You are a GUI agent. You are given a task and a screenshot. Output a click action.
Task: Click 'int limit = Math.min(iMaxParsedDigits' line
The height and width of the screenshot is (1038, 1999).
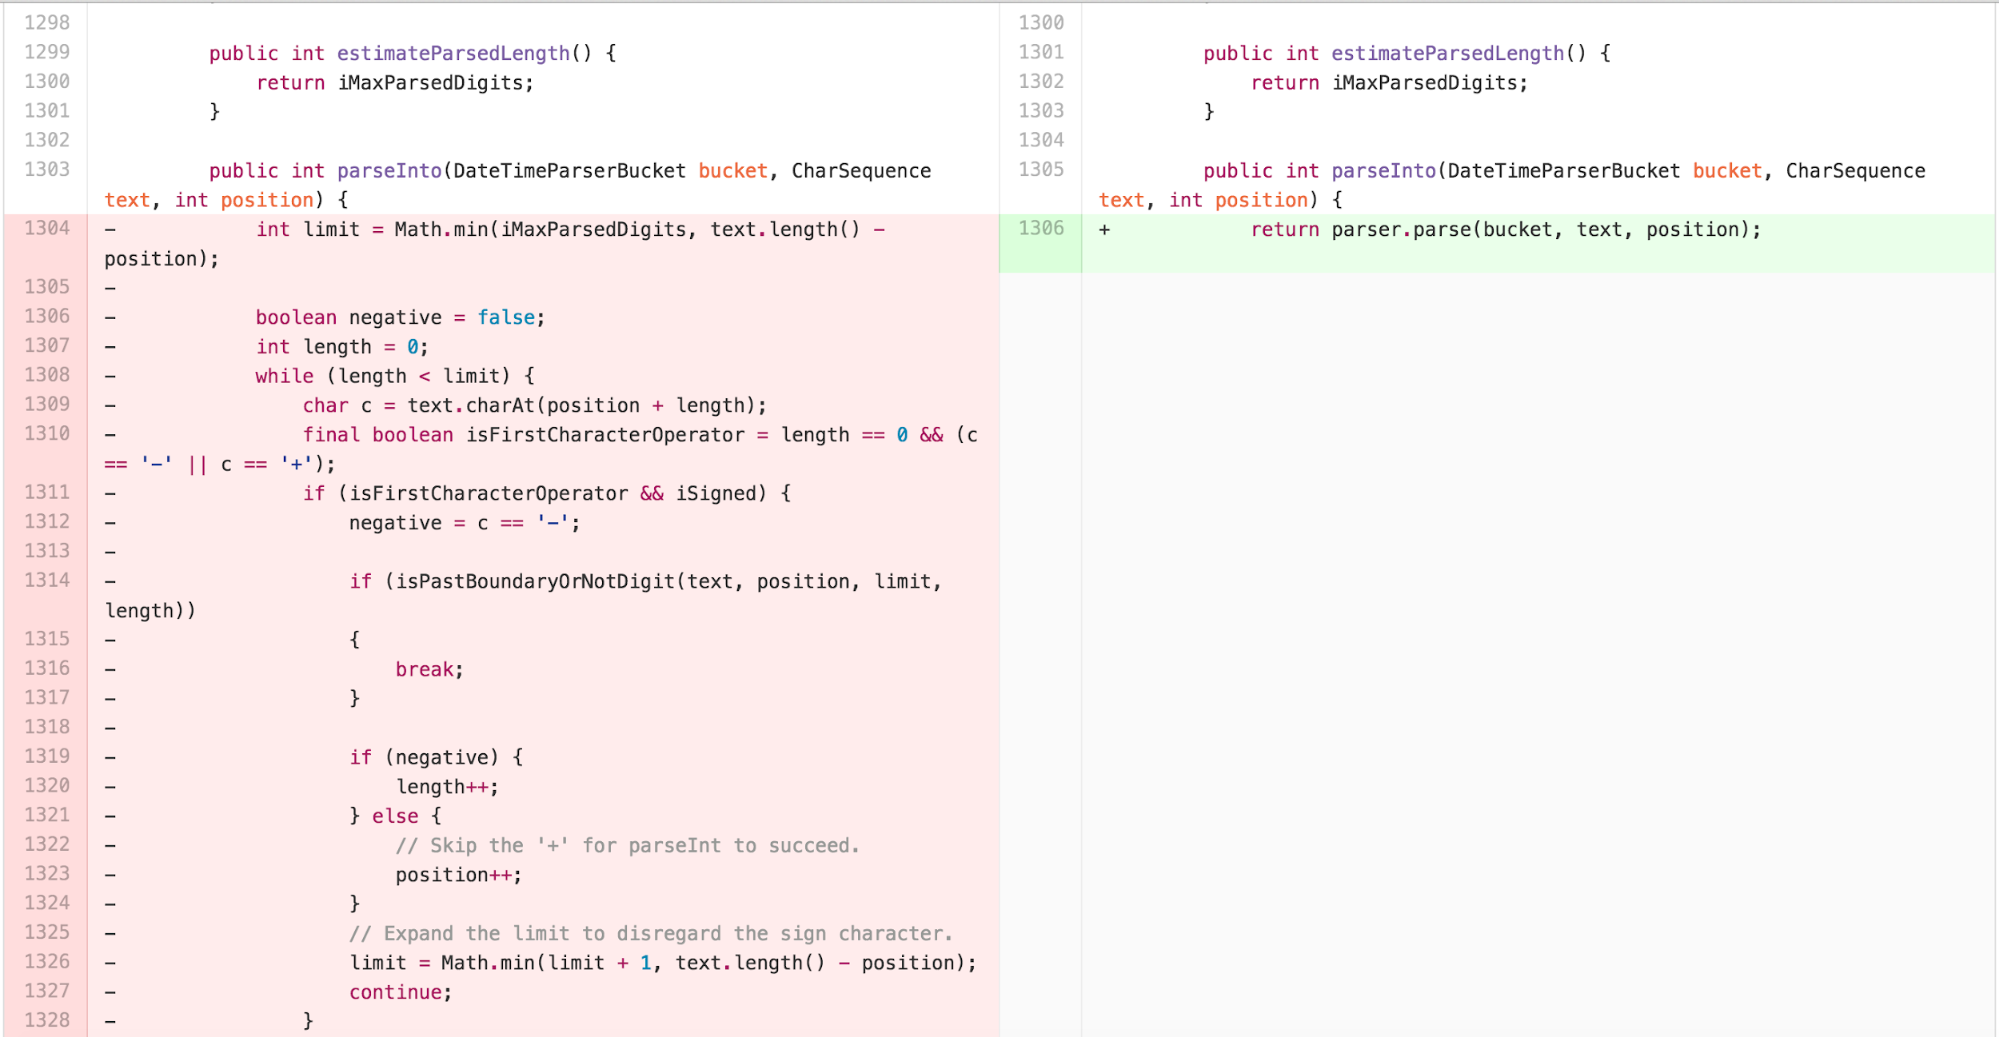[570, 230]
